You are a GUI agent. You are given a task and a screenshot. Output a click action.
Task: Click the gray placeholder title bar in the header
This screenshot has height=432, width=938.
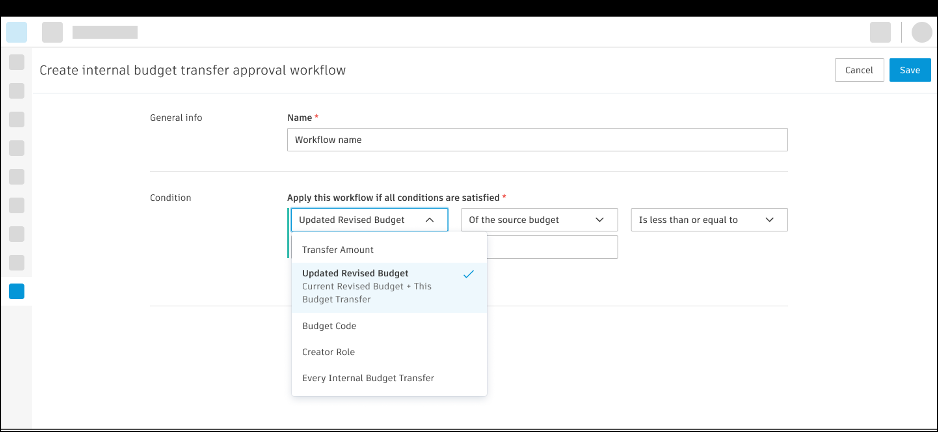[x=105, y=32]
